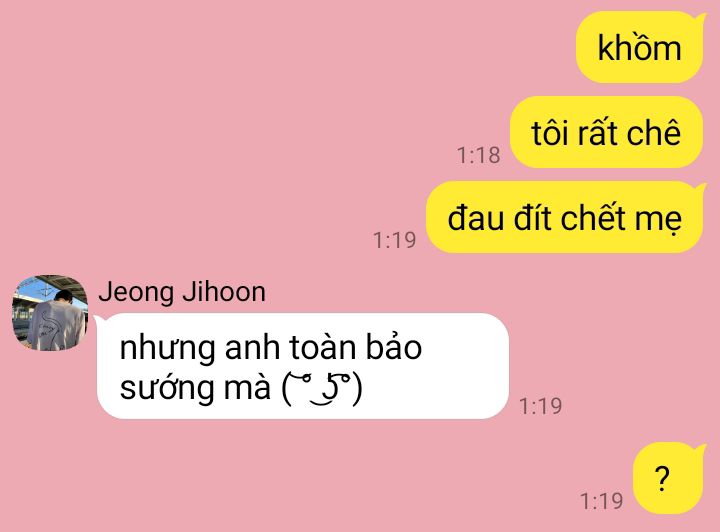720x532 pixels.
Task: Select the "tôi rất chê" message bubble
Action: [x=606, y=132]
